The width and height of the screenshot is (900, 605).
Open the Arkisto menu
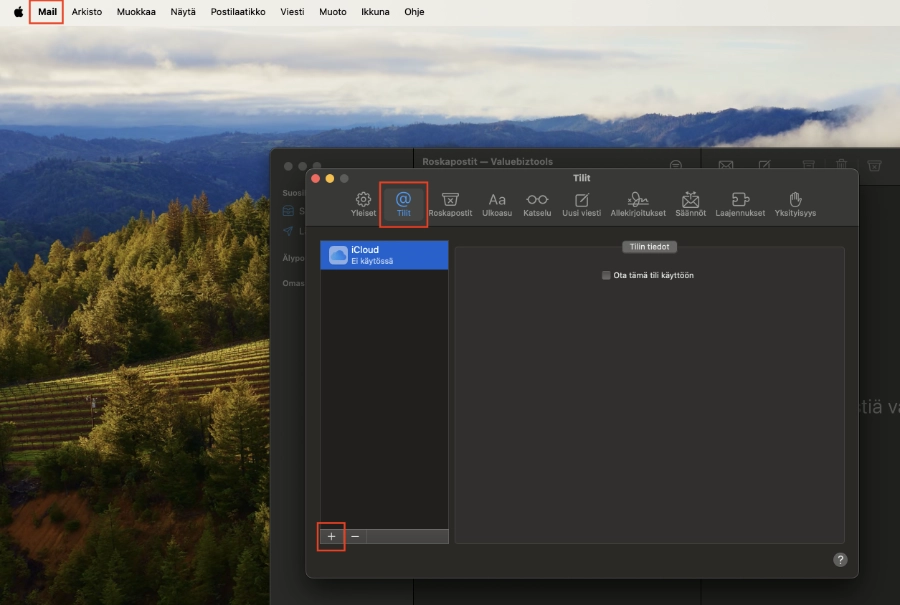point(87,11)
